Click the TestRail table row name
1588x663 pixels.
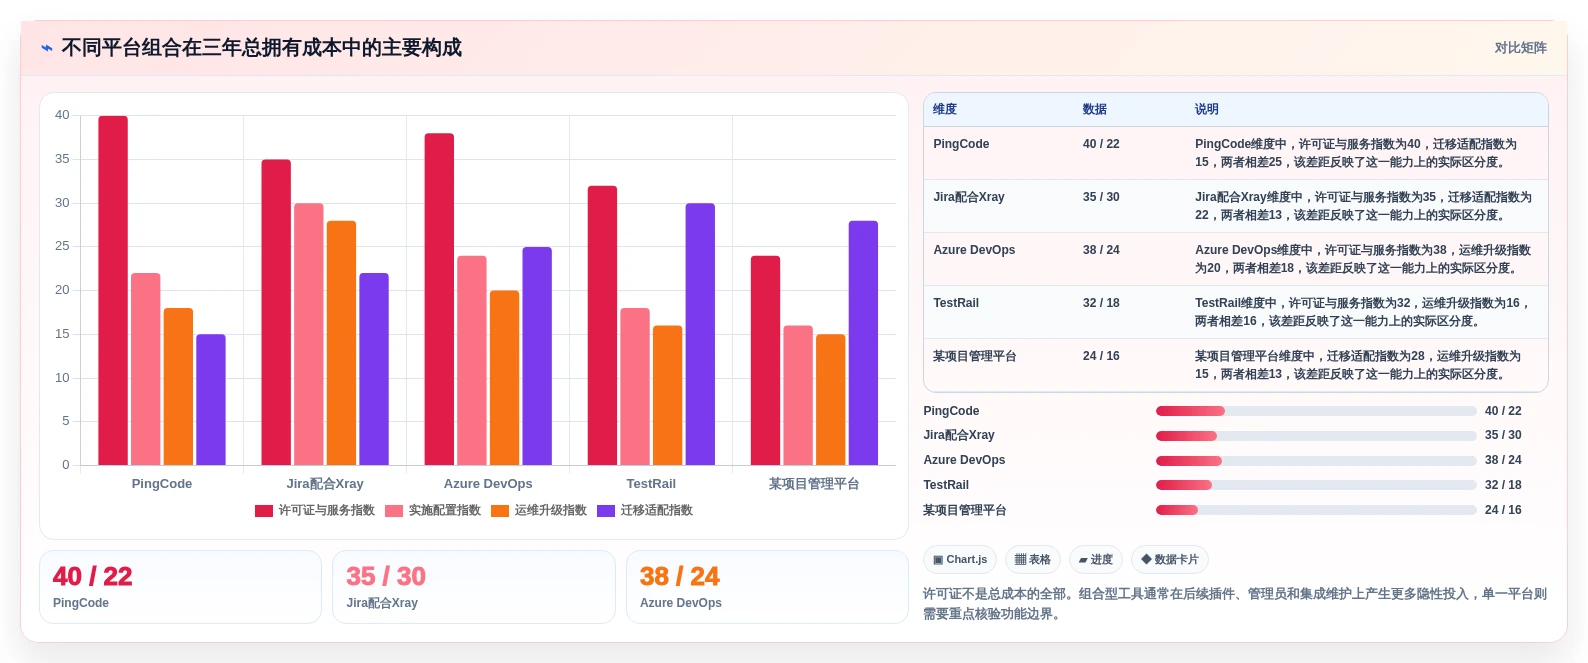point(956,303)
